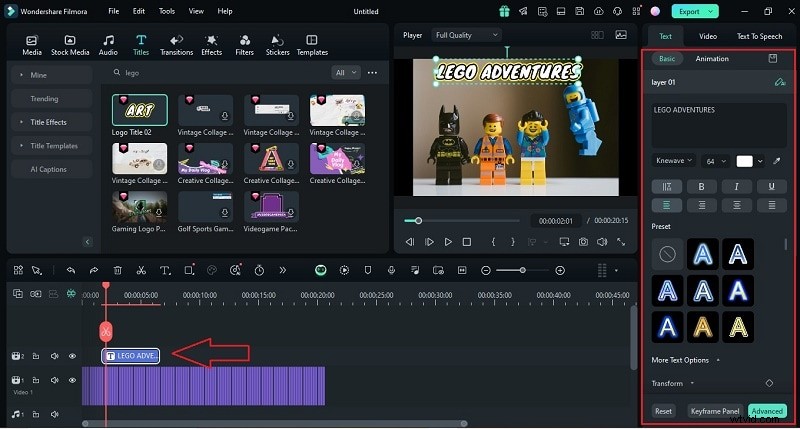800x429 pixels.
Task: Mute track 2 audio
Action: pyautogui.click(x=55, y=356)
